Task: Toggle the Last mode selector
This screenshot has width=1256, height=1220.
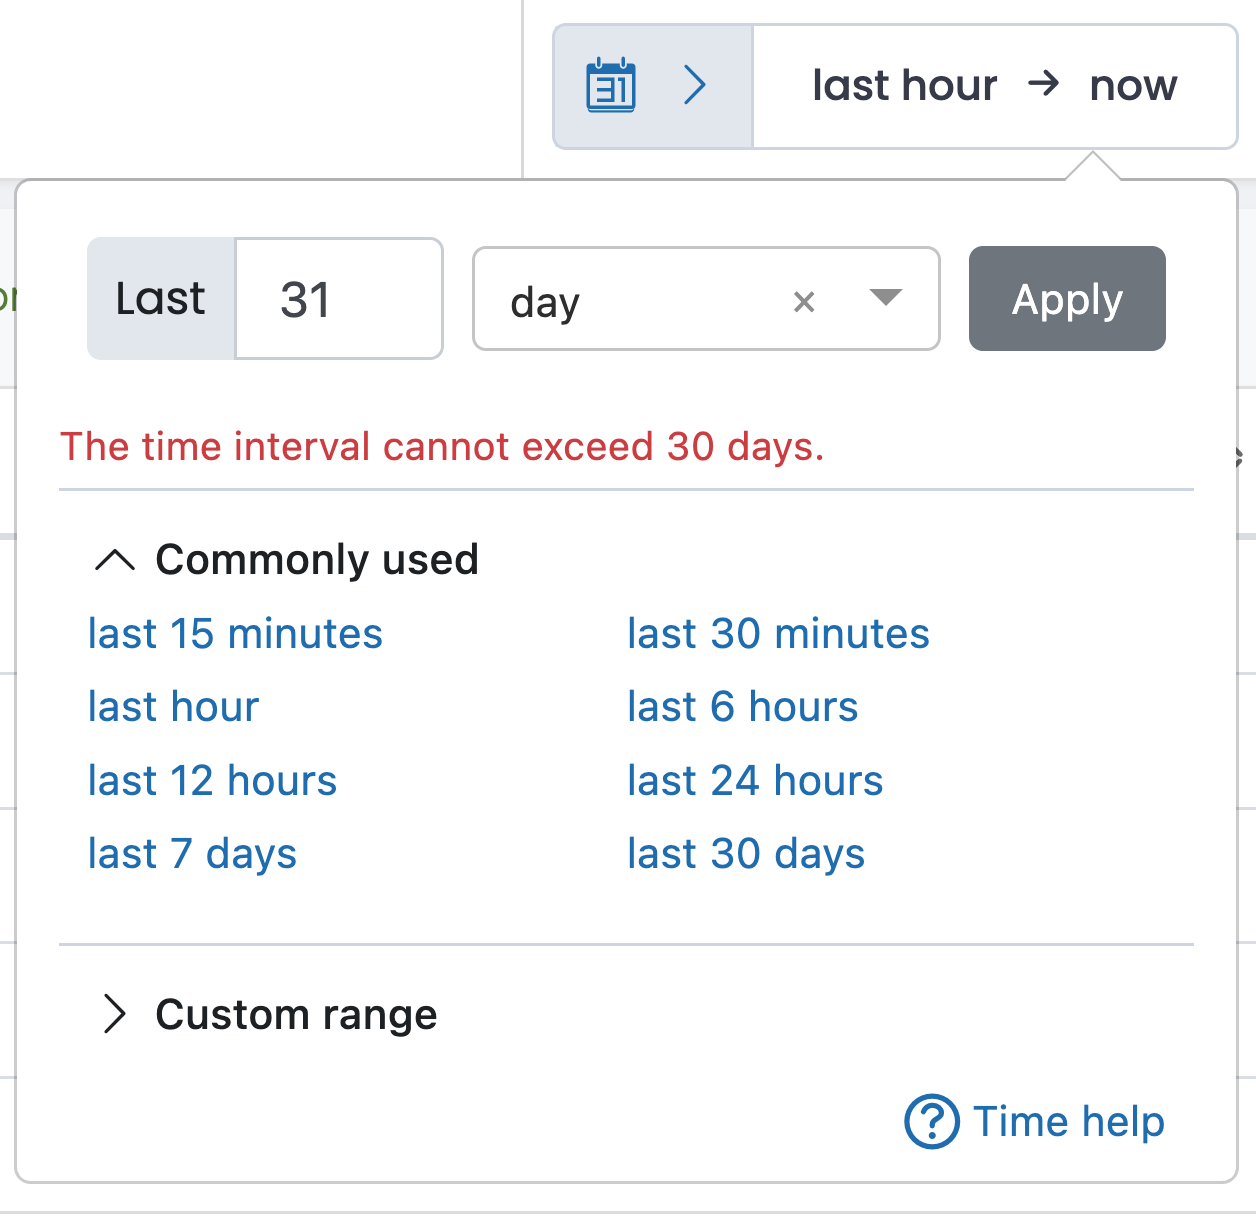Action: click(x=159, y=298)
